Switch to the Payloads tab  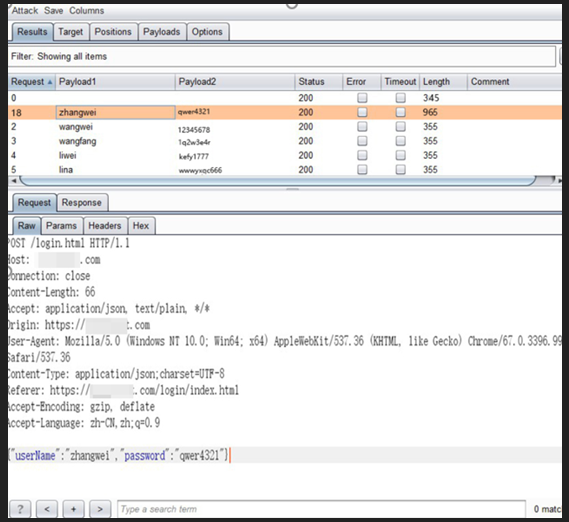click(162, 32)
